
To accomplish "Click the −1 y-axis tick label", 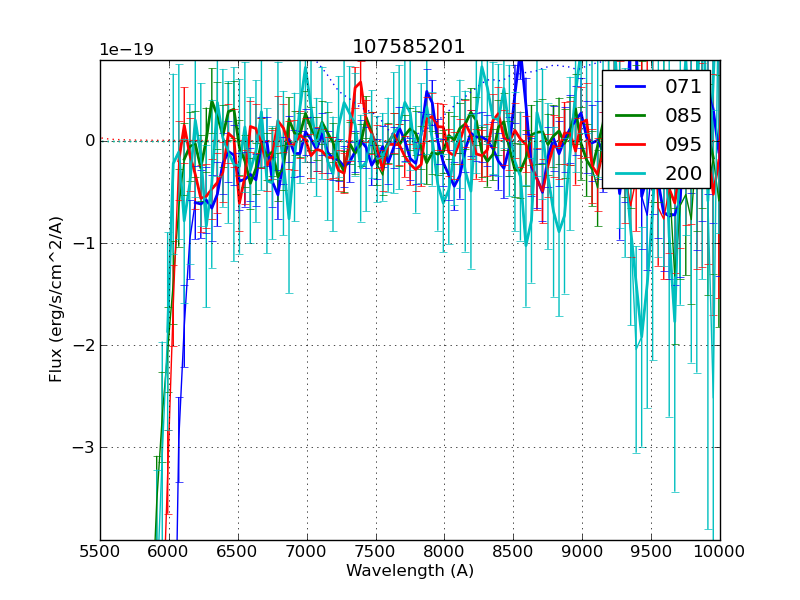I will point(83,243).
